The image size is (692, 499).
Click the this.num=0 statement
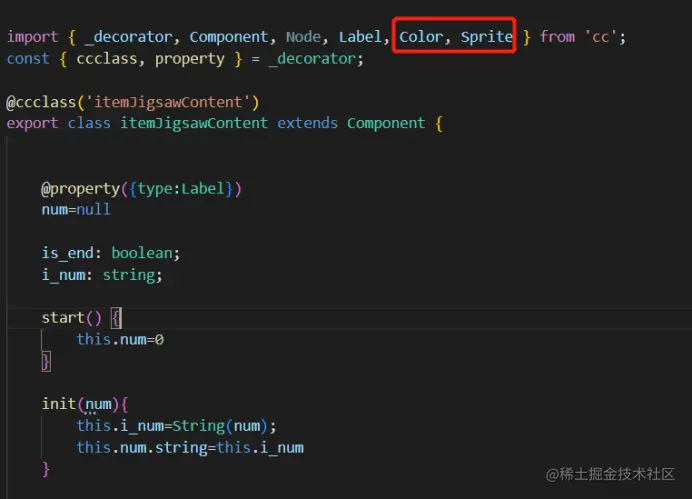[x=119, y=340]
